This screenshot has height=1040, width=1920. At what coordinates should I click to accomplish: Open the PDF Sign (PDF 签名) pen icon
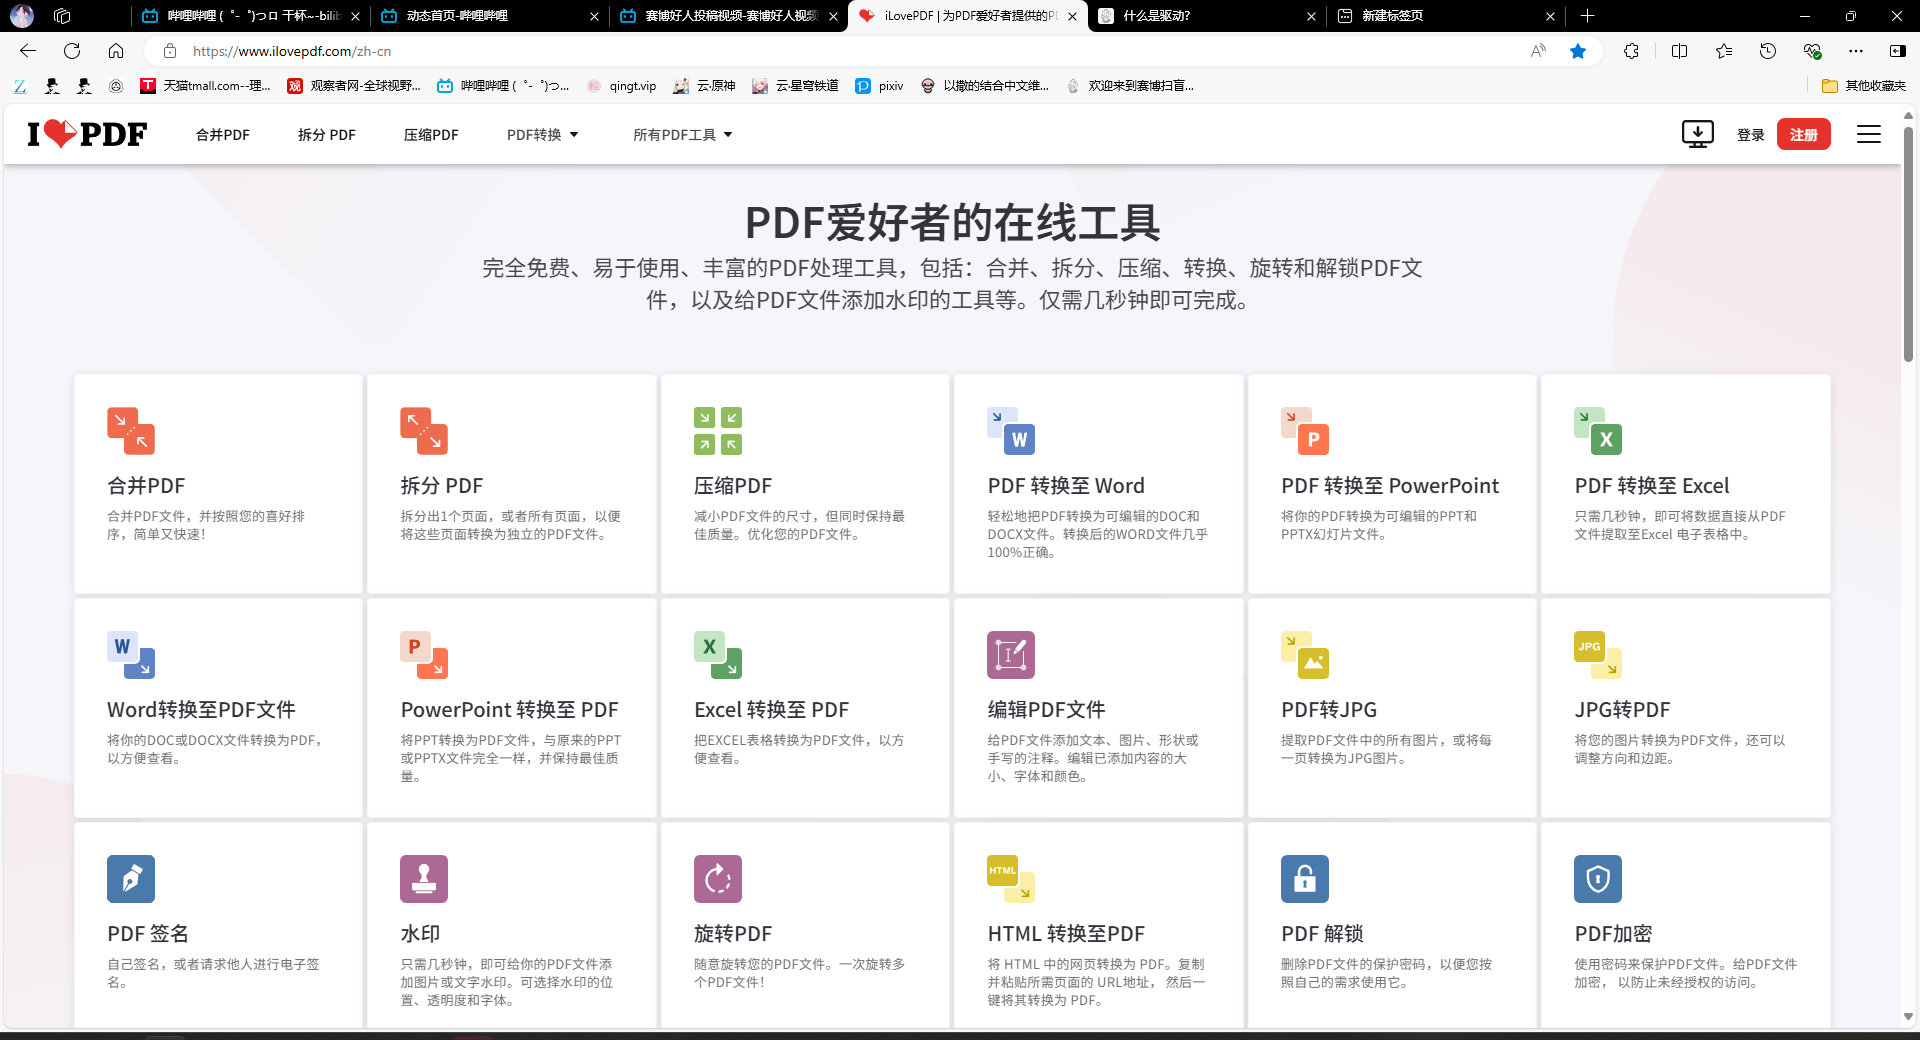pos(131,879)
